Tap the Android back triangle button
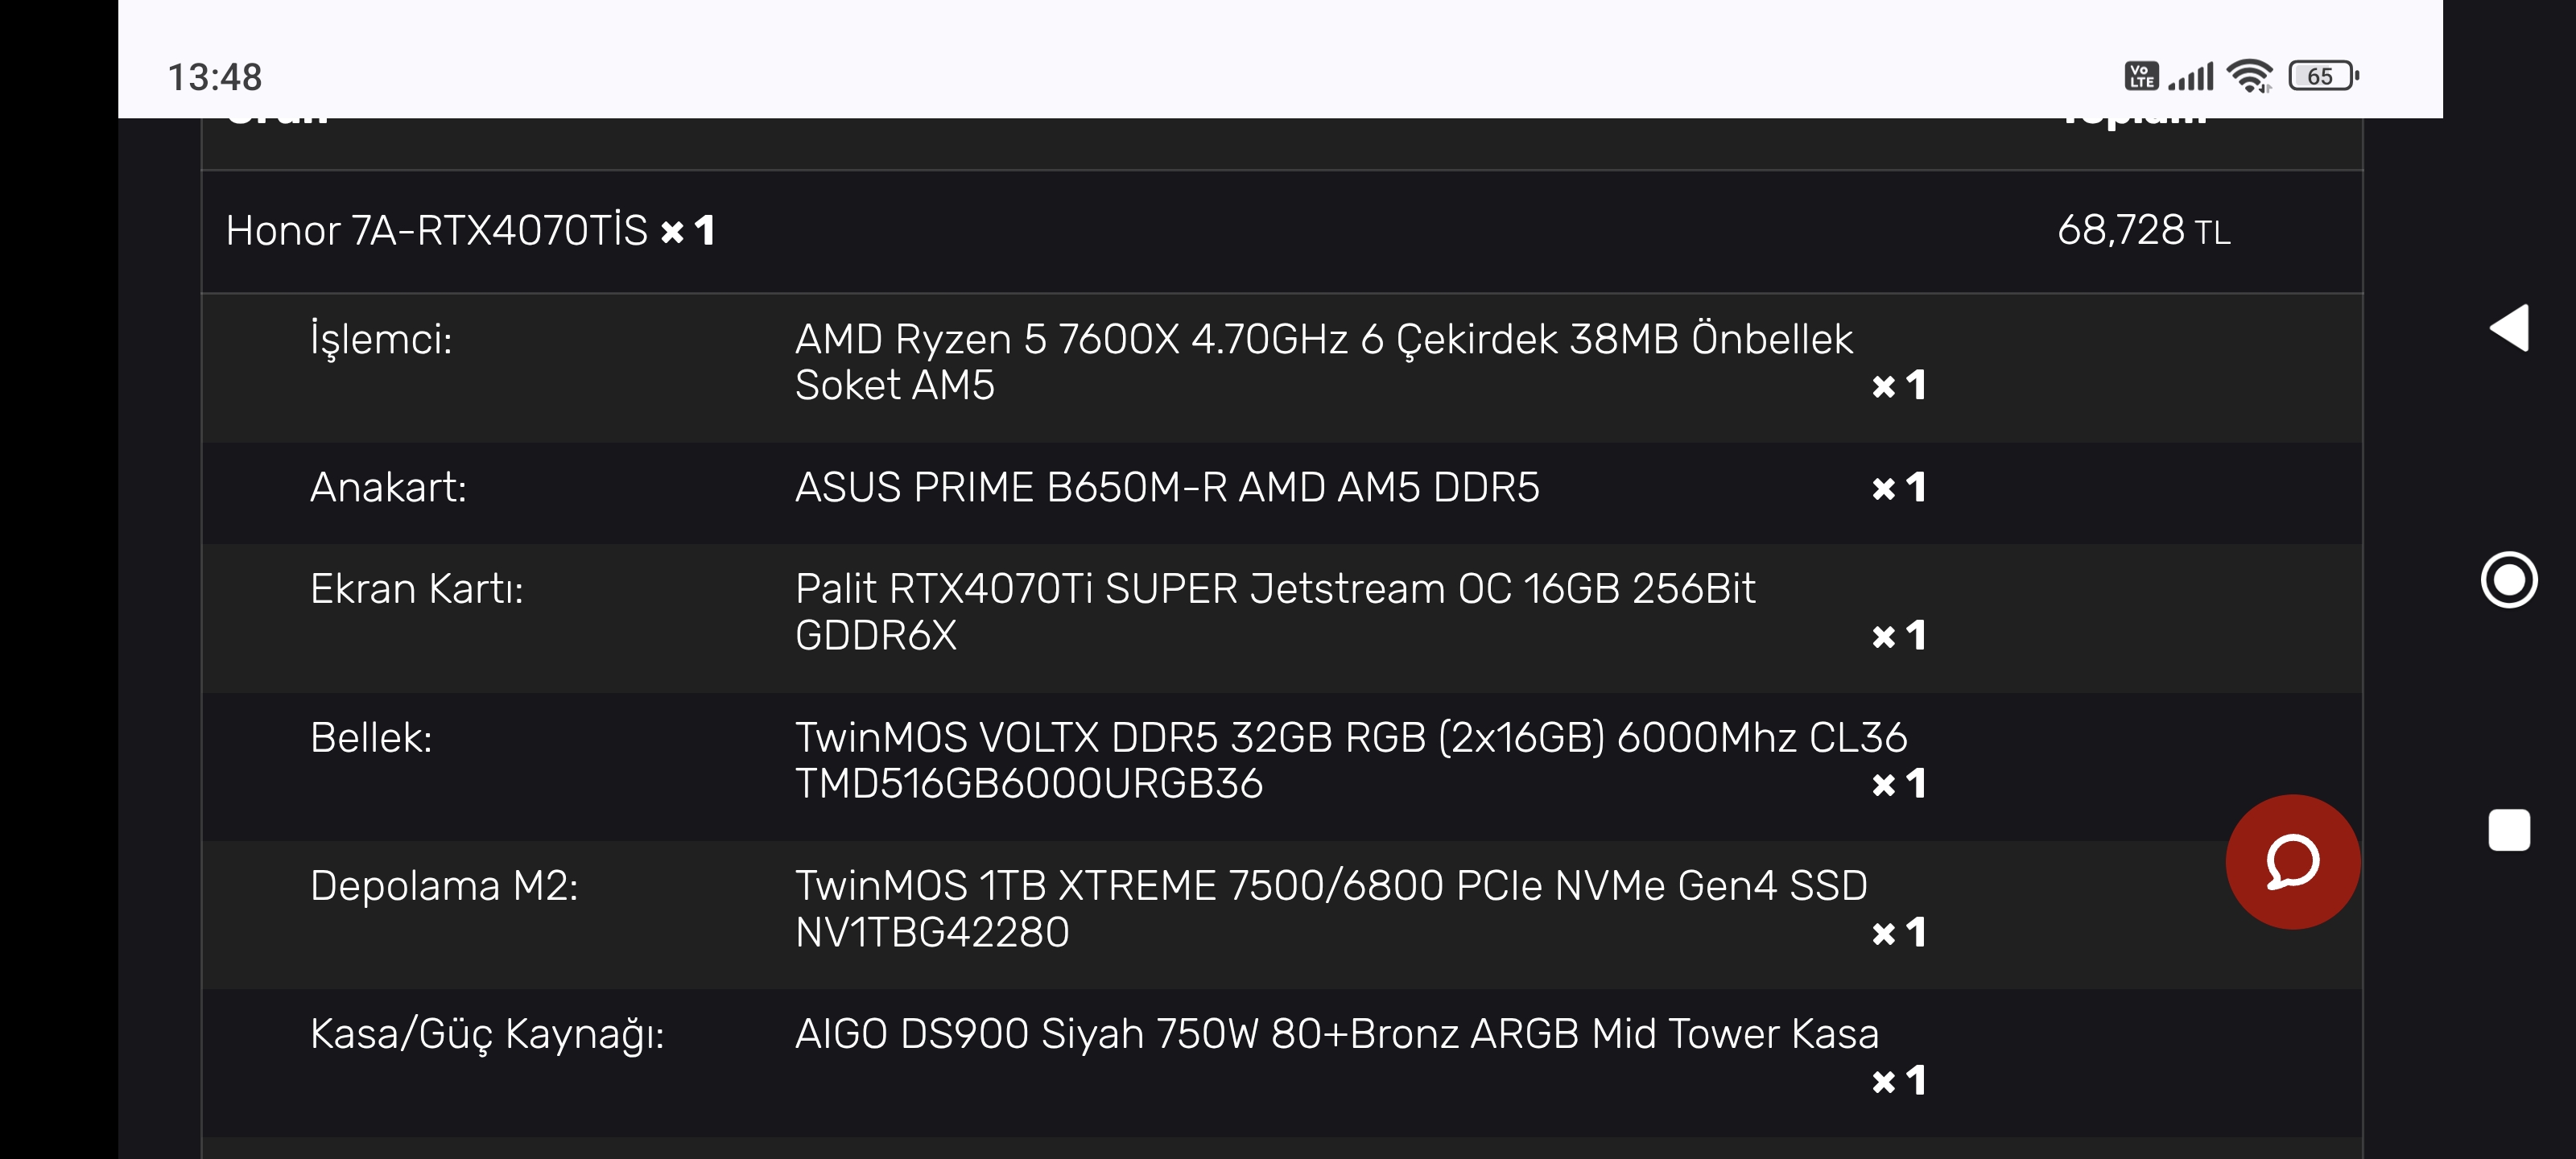Screen dimensions: 2576x1159 2508,327
